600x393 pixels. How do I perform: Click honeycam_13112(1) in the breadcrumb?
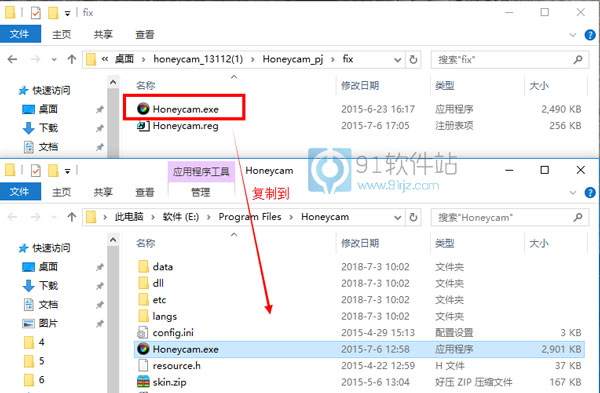tap(198, 59)
